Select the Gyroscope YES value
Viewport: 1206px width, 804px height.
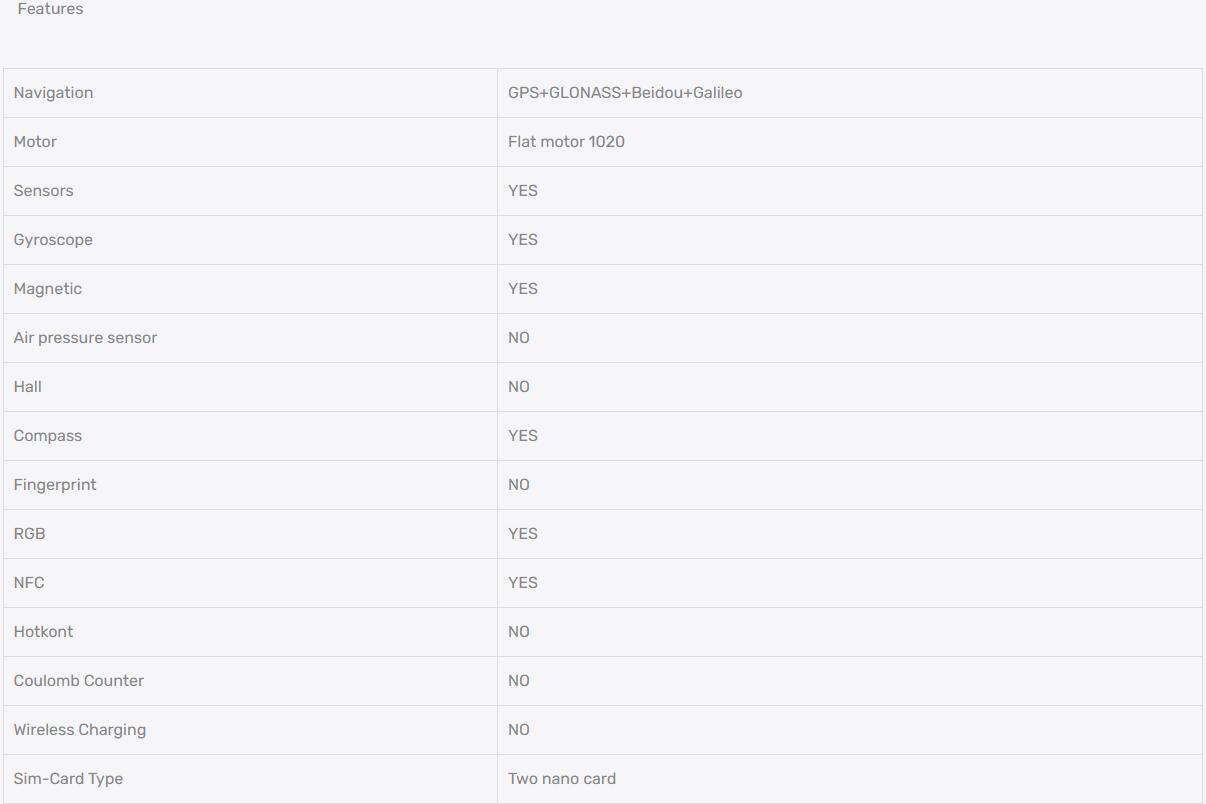click(523, 240)
